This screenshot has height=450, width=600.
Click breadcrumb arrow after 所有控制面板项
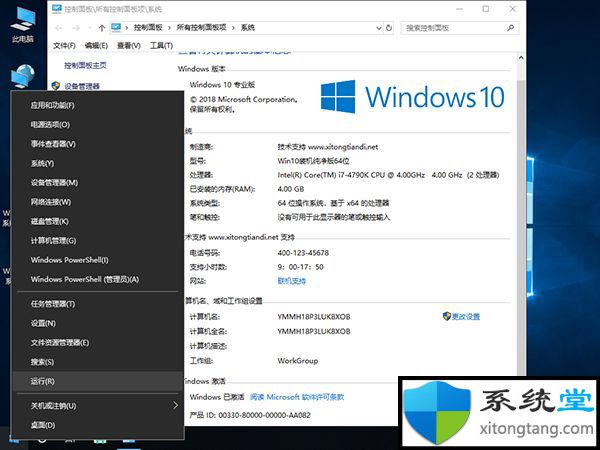233,28
